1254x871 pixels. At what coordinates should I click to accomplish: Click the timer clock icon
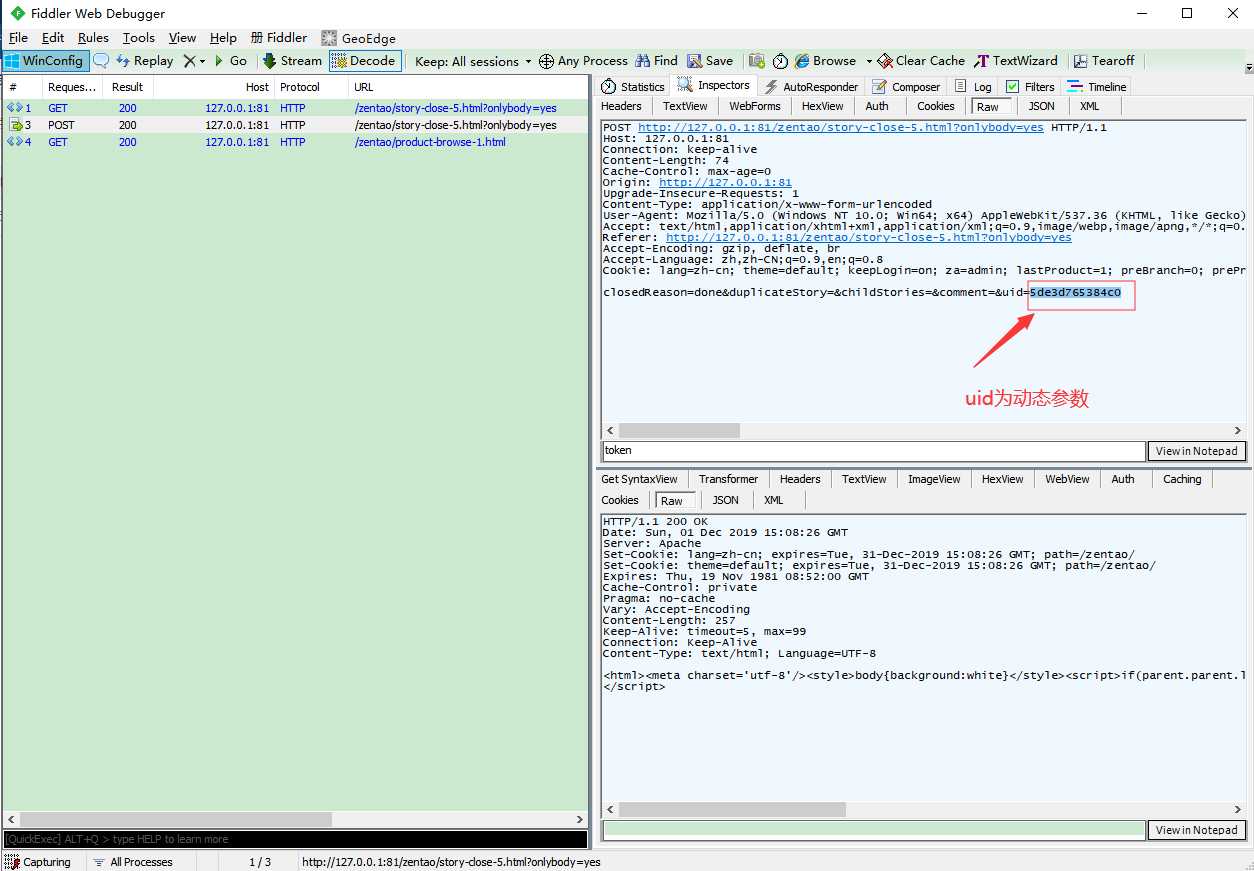pyautogui.click(x=780, y=61)
